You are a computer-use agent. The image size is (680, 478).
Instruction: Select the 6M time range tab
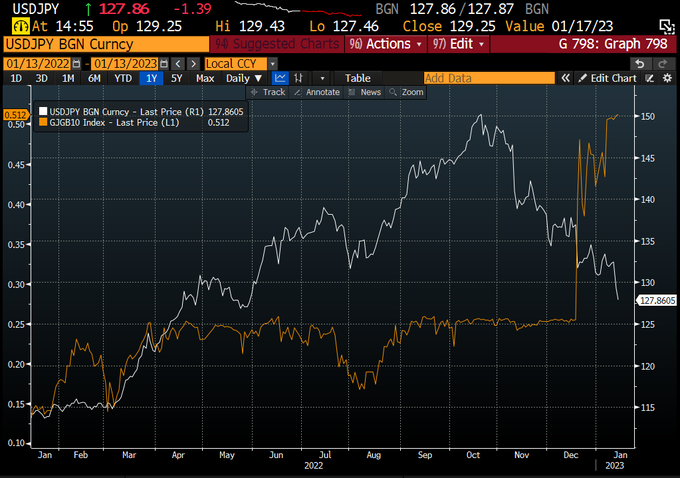click(94, 78)
